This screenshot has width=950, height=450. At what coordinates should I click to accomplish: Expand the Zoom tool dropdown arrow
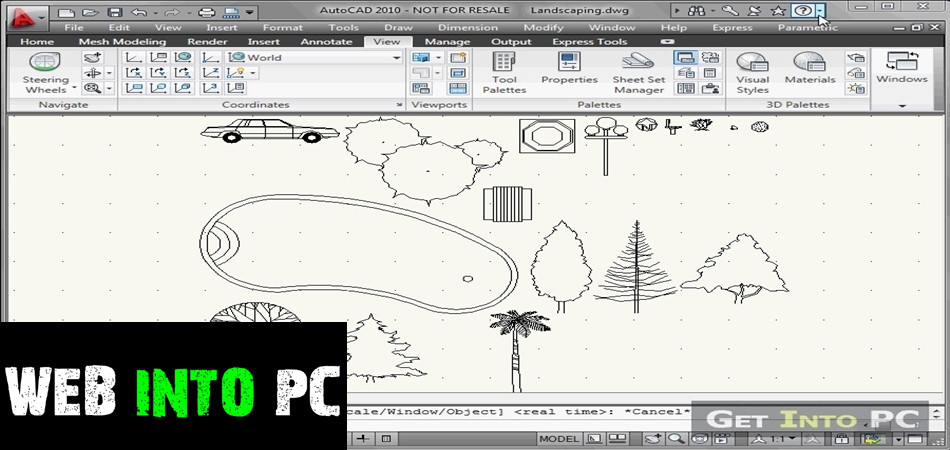[x=109, y=88]
